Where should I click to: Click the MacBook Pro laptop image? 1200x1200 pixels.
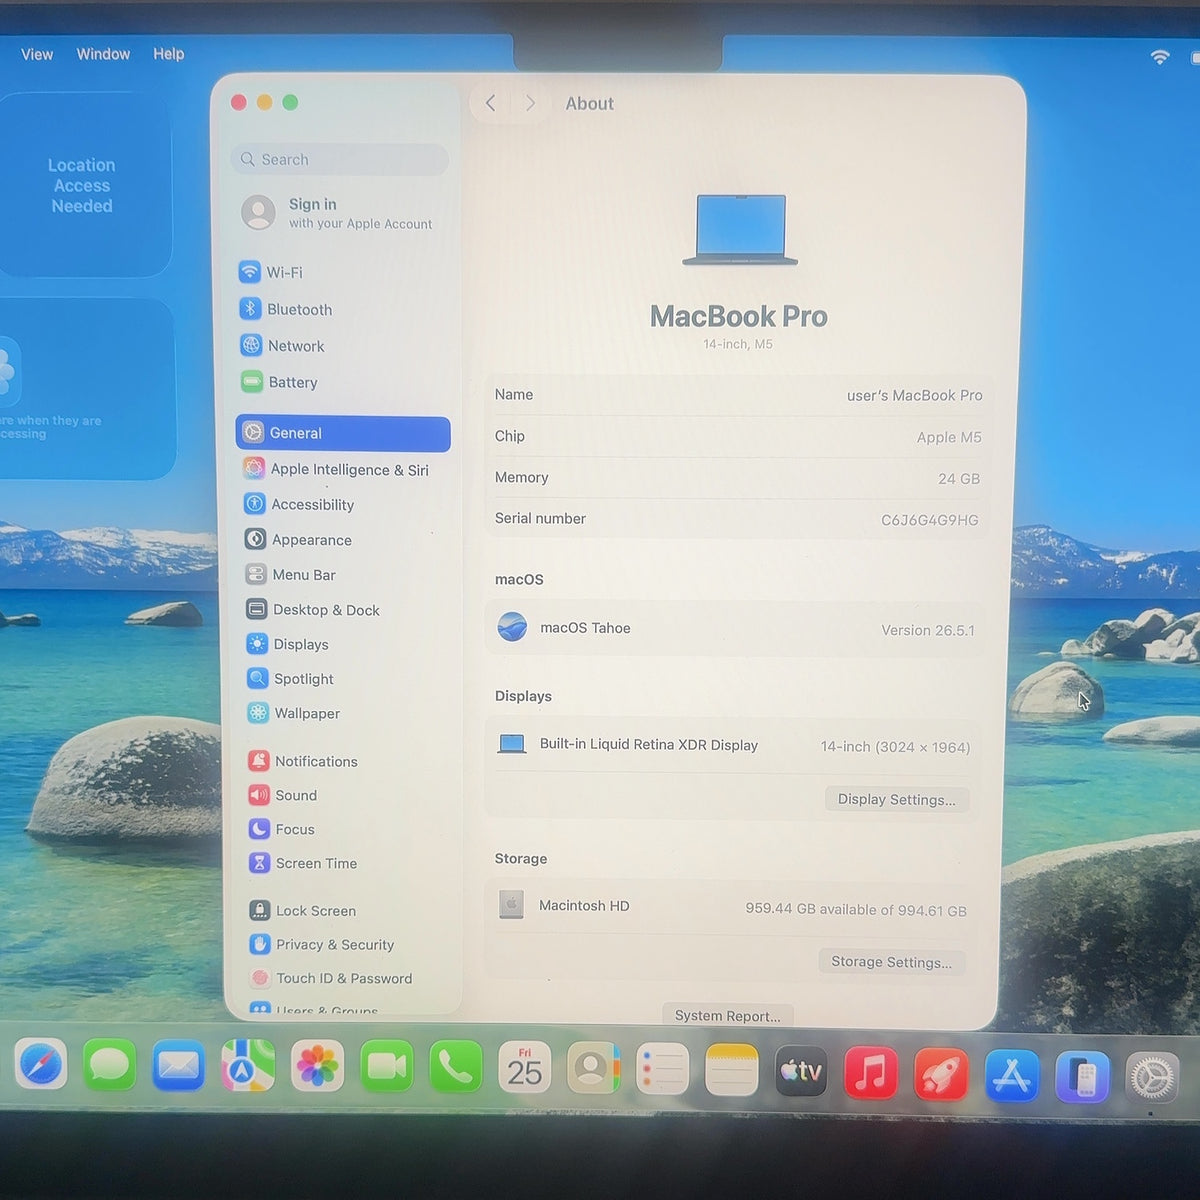pyautogui.click(x=740, y=230)
